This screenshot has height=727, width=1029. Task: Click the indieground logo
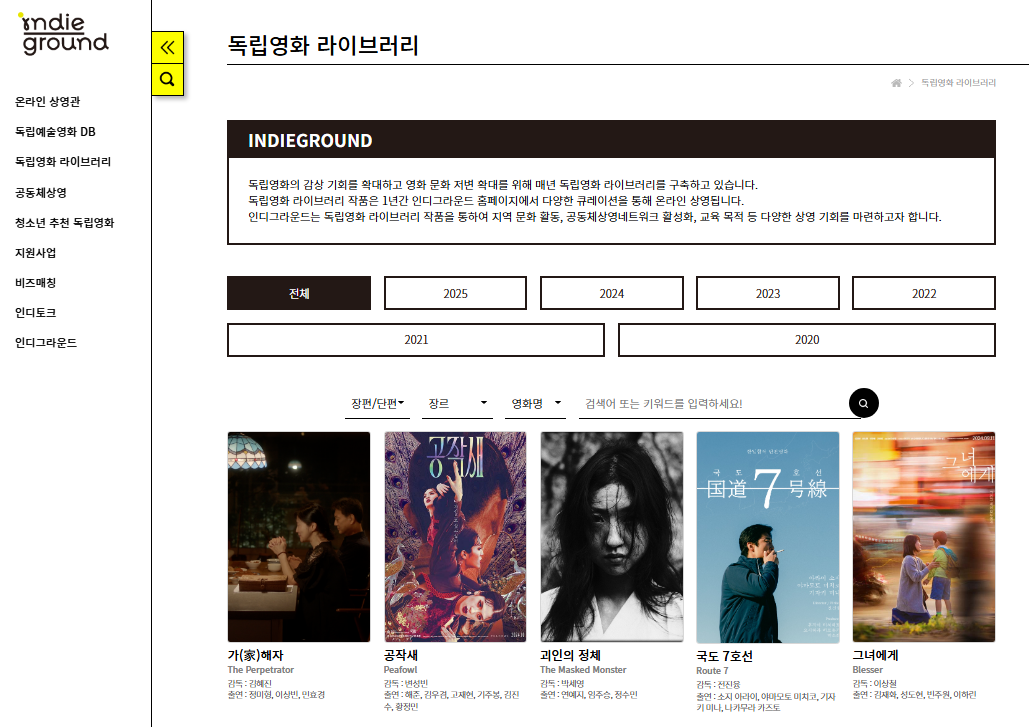[64, 34]
